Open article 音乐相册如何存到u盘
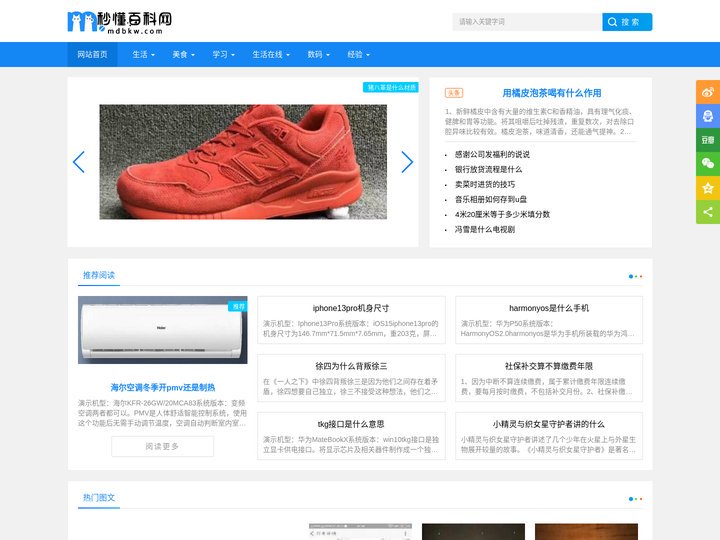Screen dimensions: 720x540 490,199
